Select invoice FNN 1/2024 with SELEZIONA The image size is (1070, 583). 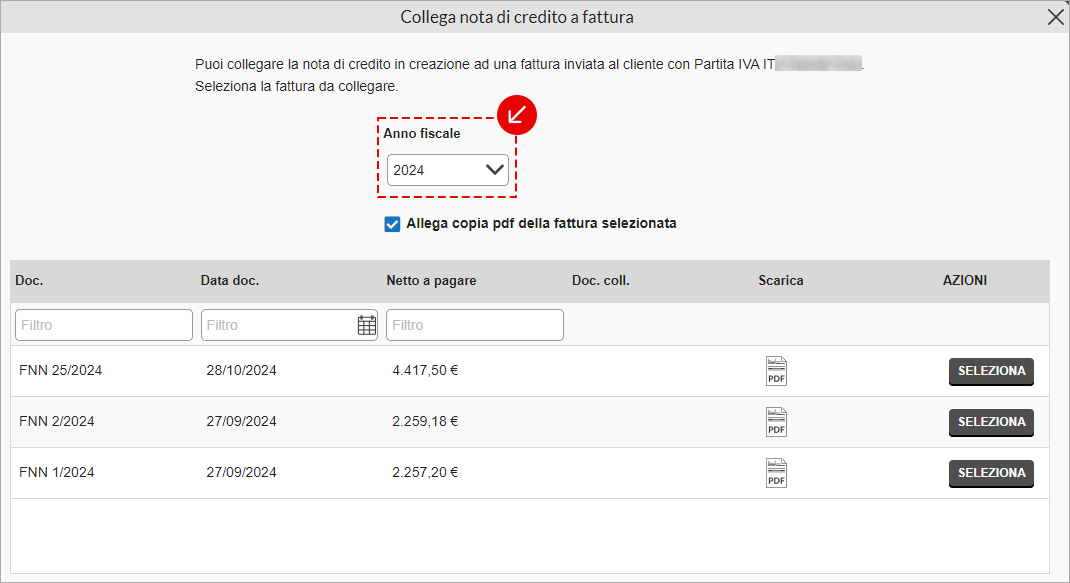[x=991, y=474]
